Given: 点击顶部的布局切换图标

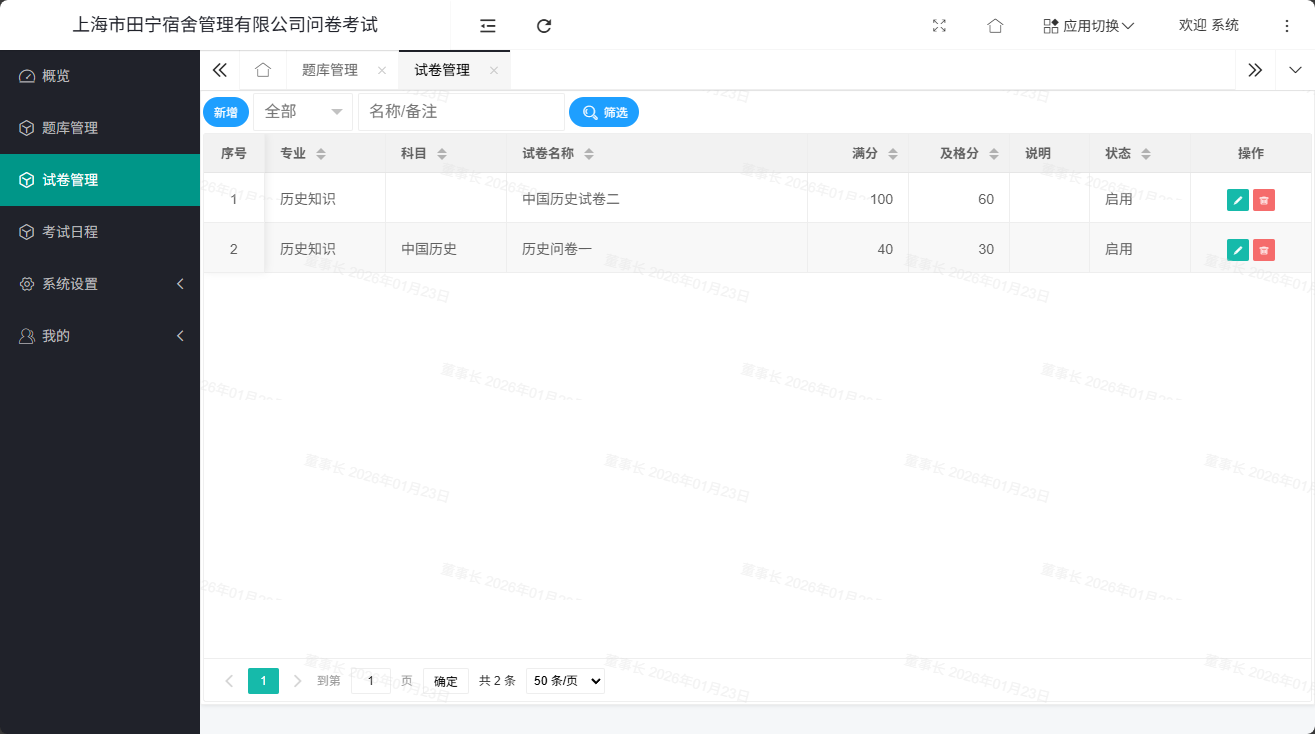Looking at the screenshot, I should click(487, 26).
